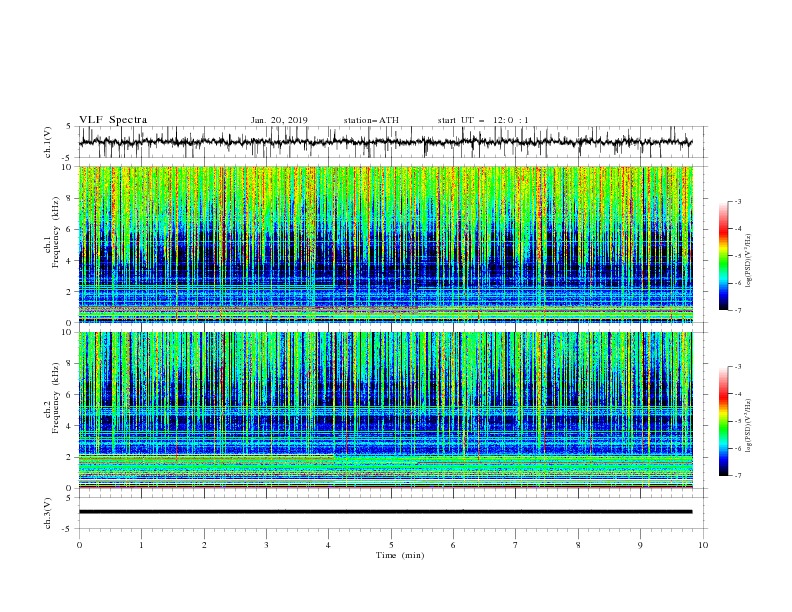The width and height of the screenshot is (792, 612).
Task: Click time axis tick label "7"
Action: tap(516, 545)
